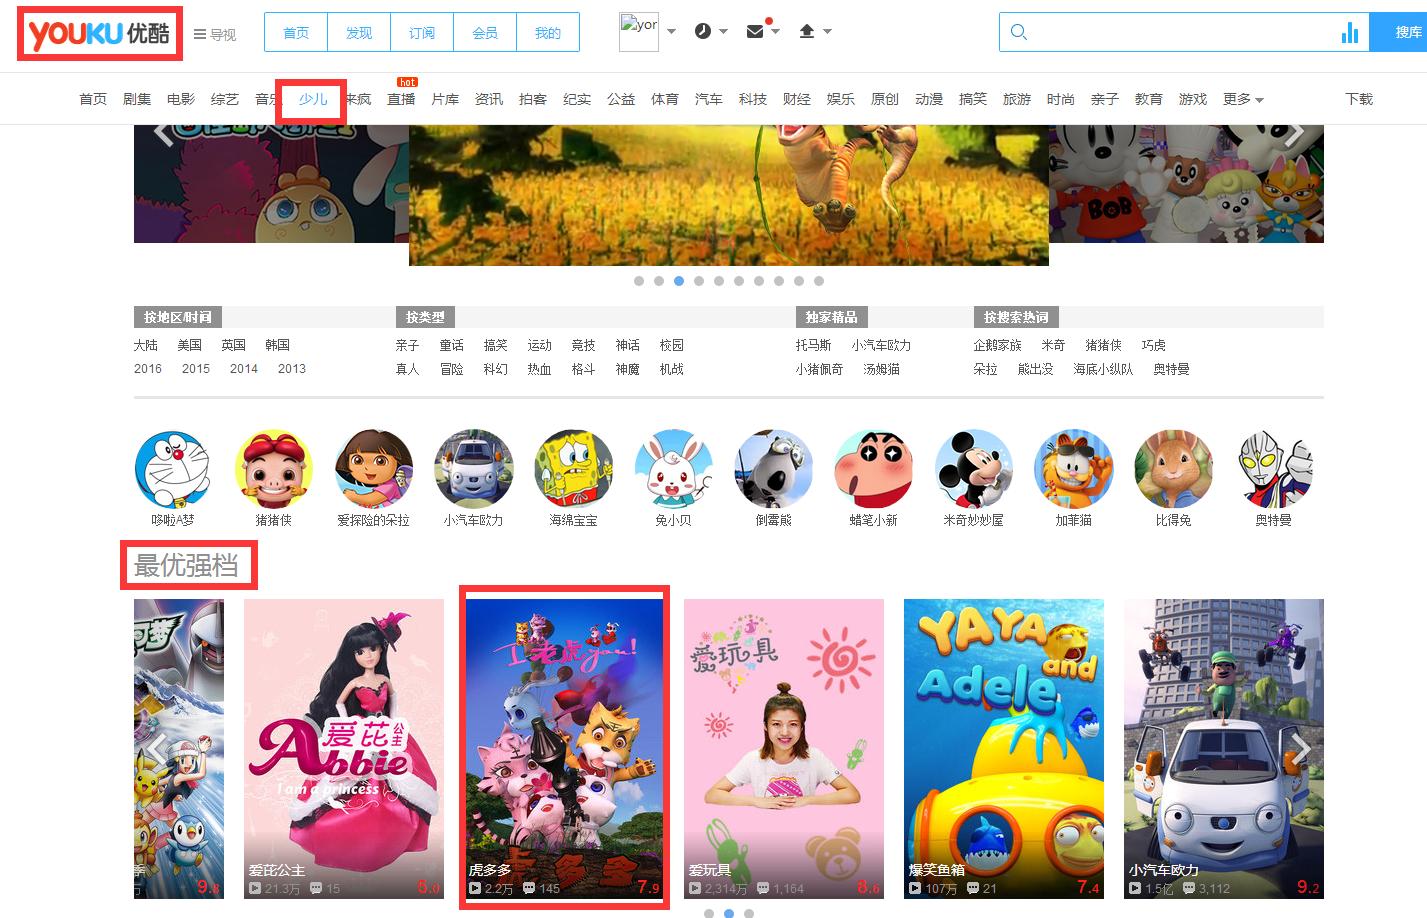The width and height of the screenshot is (1427, 918).
Task: Filter by type 机战
Action: 672,369
